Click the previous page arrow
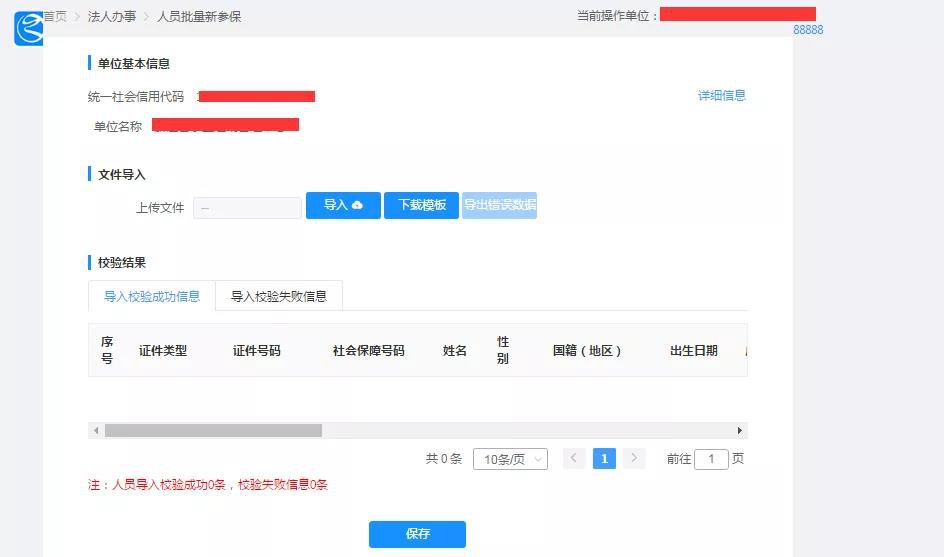 tap(574, 459)
